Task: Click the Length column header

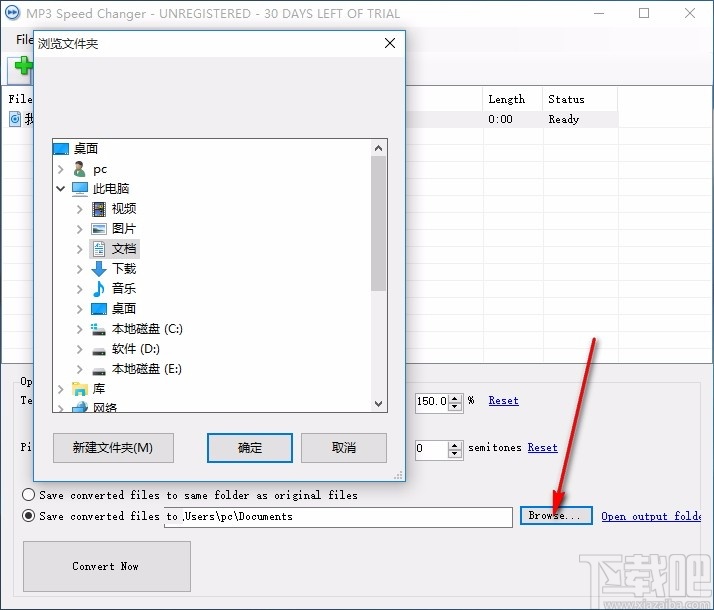Action: pyautogui.click(x=512, y=99)
